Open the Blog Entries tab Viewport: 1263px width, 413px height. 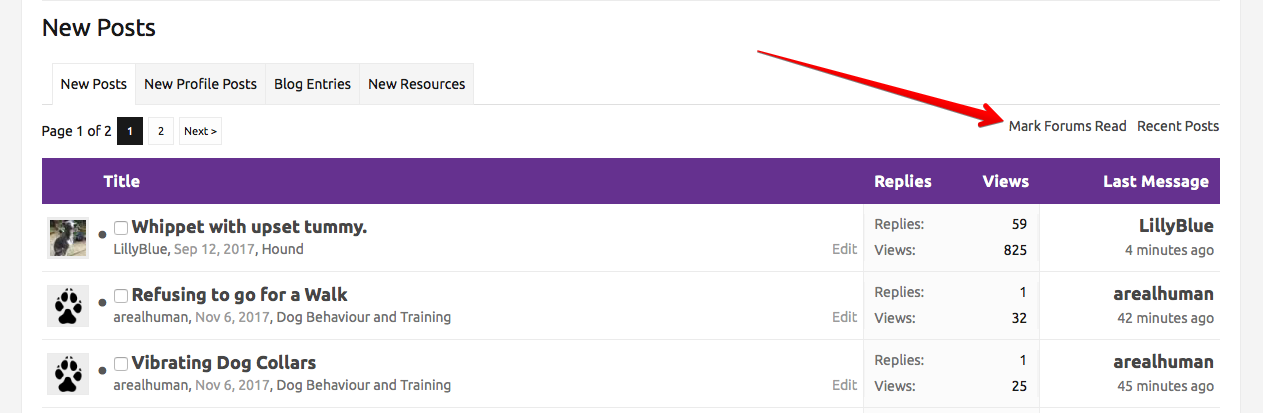pyautogui.click(x=312, y=84)
